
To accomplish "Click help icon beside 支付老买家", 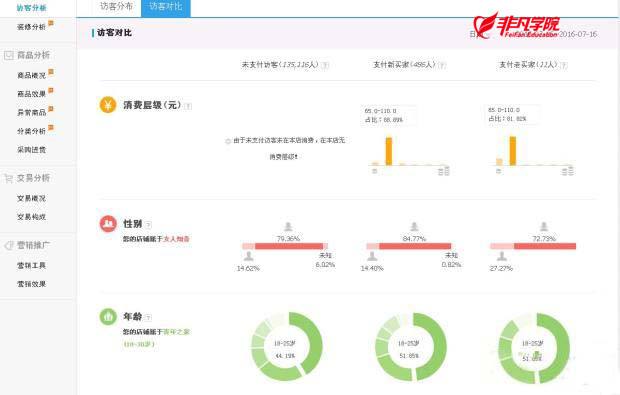I will point(564,65).
